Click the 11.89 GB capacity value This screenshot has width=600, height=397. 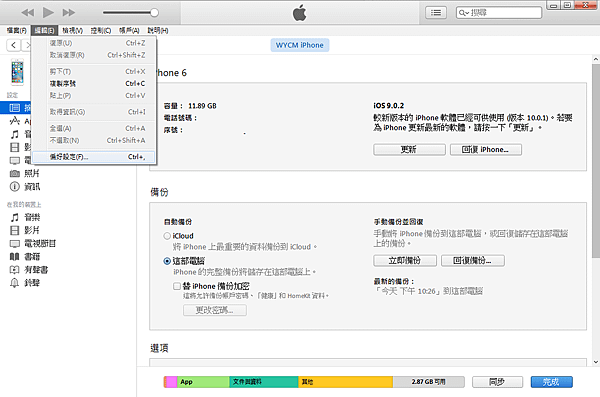[202, 106]
